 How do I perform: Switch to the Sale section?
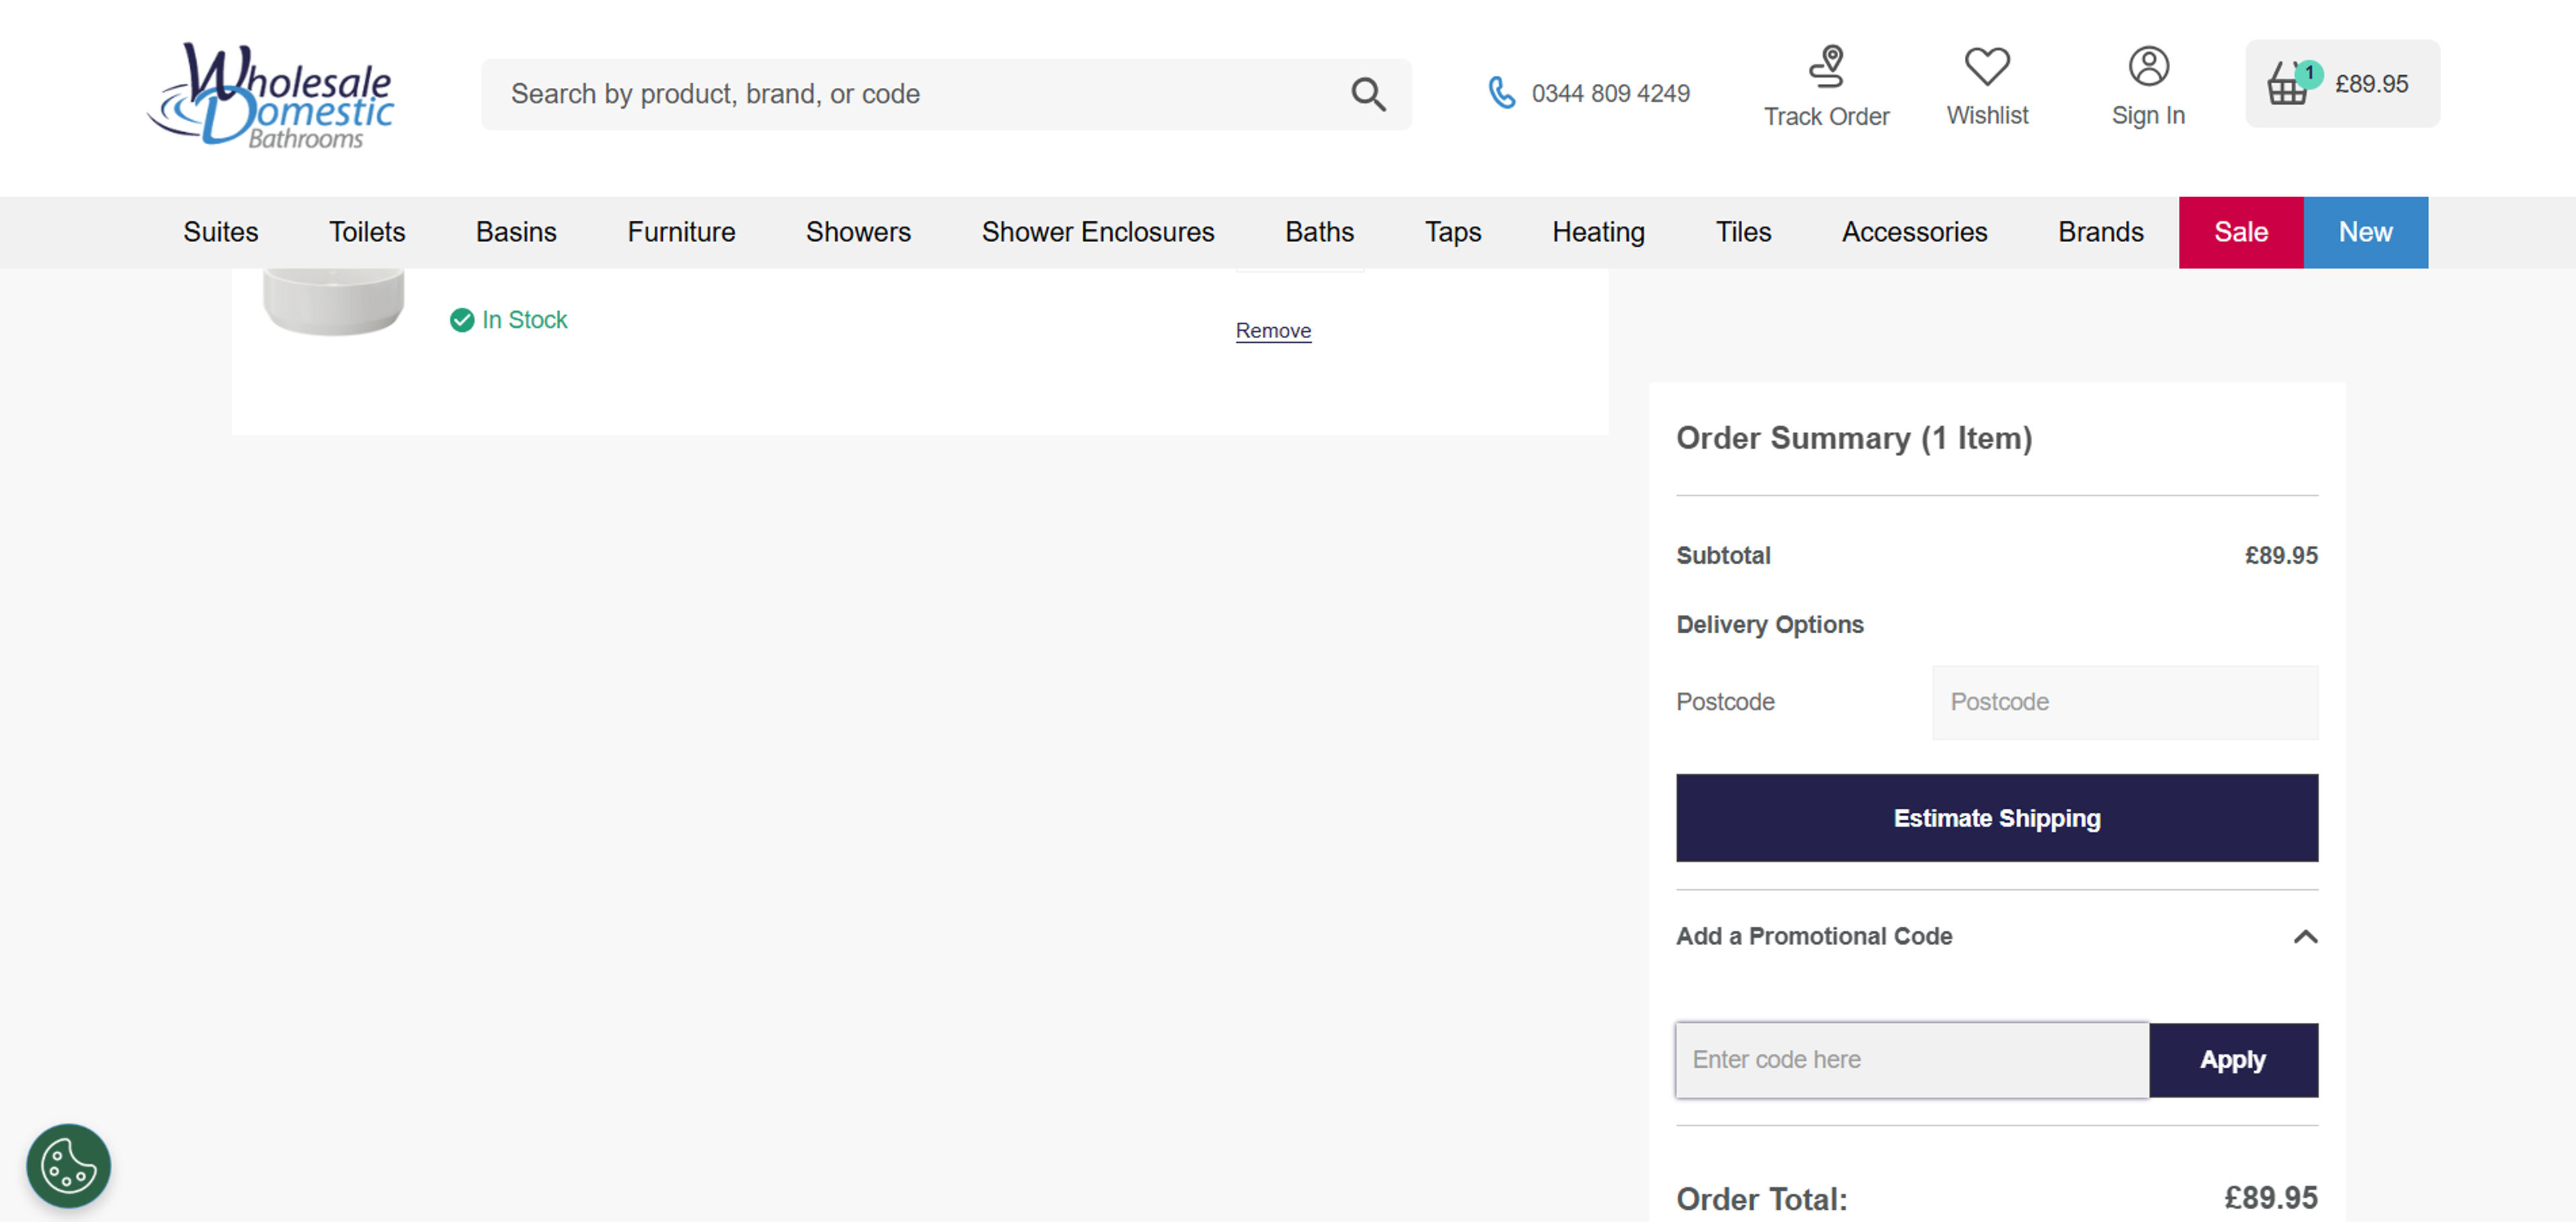(x=2239, y=232)
